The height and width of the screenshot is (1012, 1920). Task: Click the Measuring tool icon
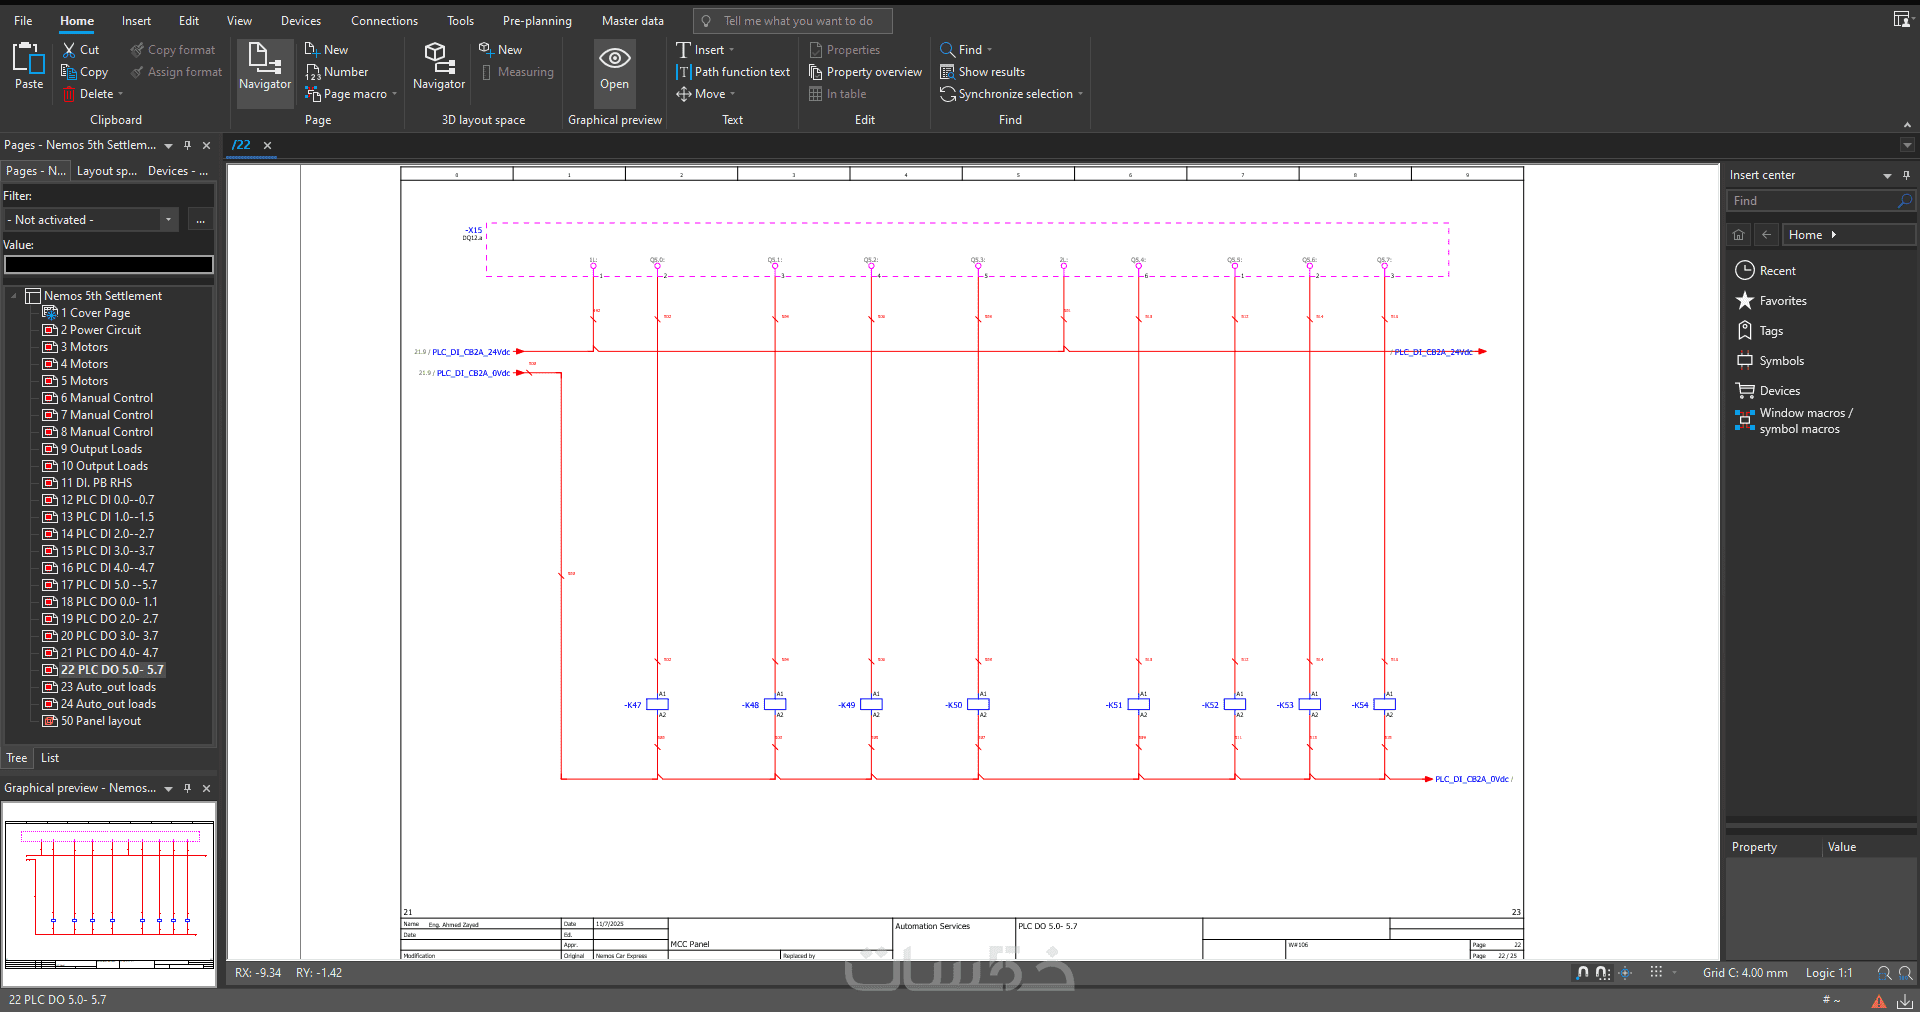click(486, 72)
